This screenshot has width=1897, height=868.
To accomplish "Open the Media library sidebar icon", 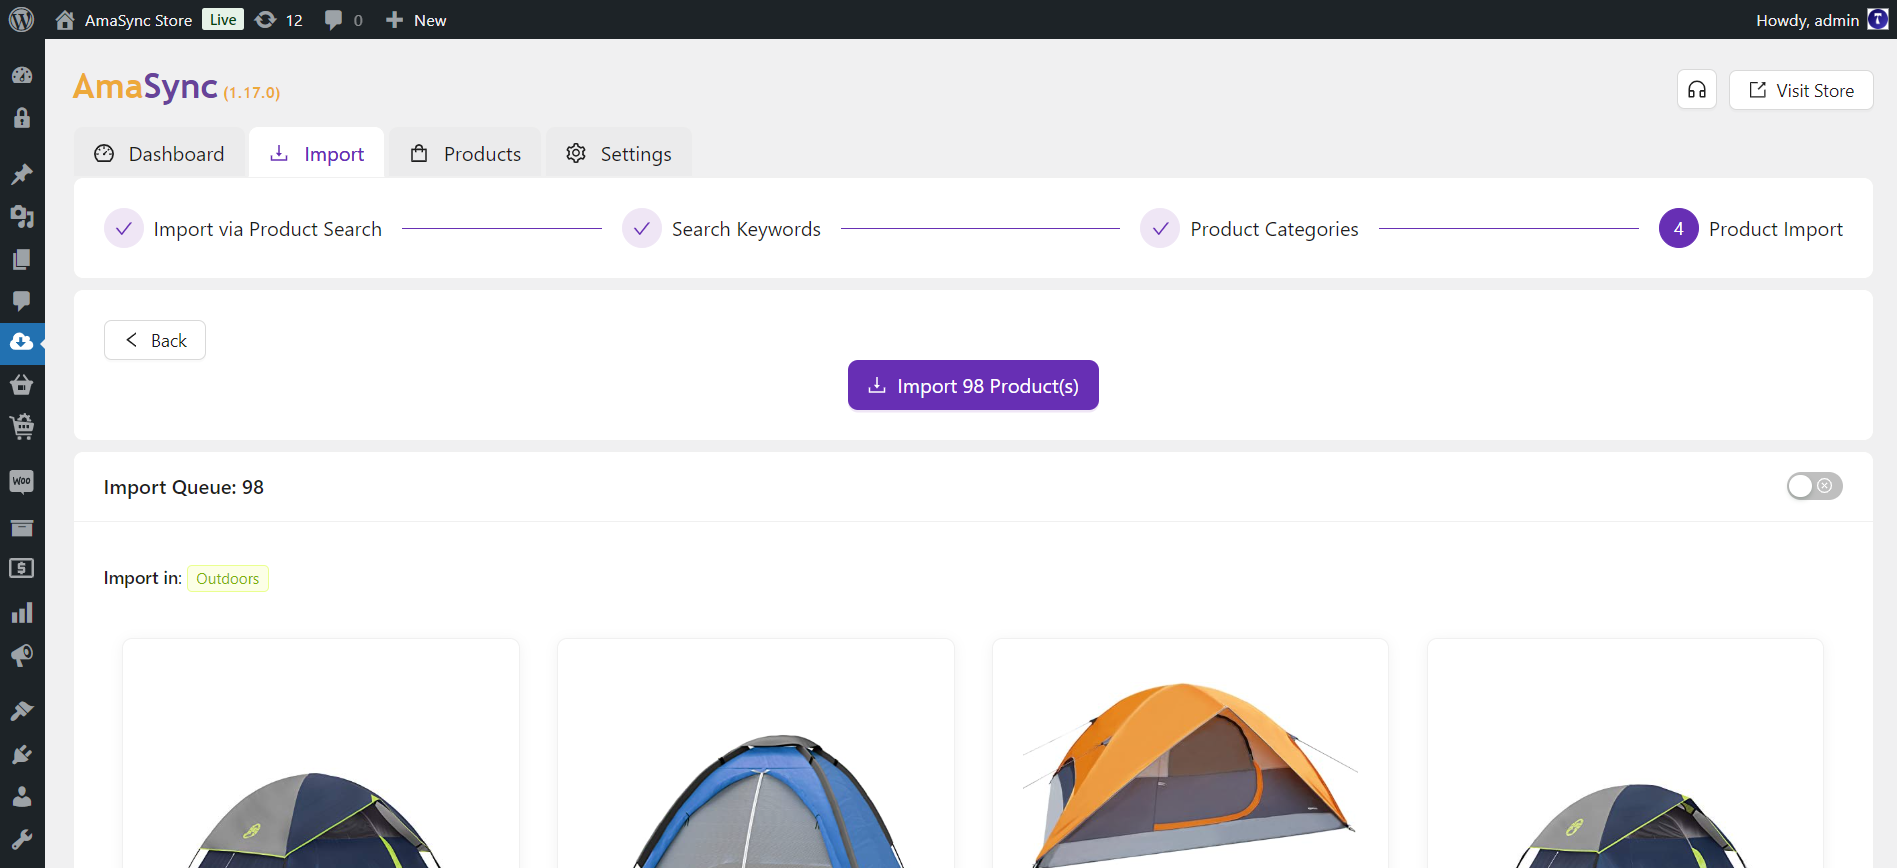I will click(22, 216).
